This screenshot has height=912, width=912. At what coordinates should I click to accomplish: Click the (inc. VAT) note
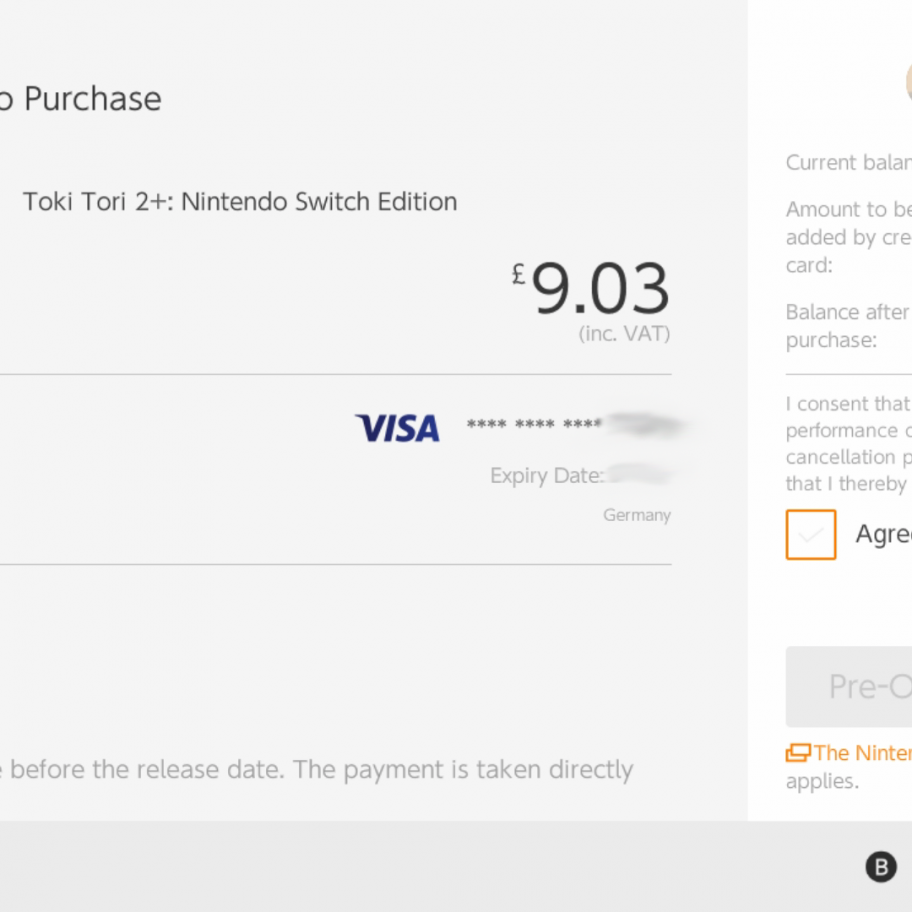click(x=624, y=334)
